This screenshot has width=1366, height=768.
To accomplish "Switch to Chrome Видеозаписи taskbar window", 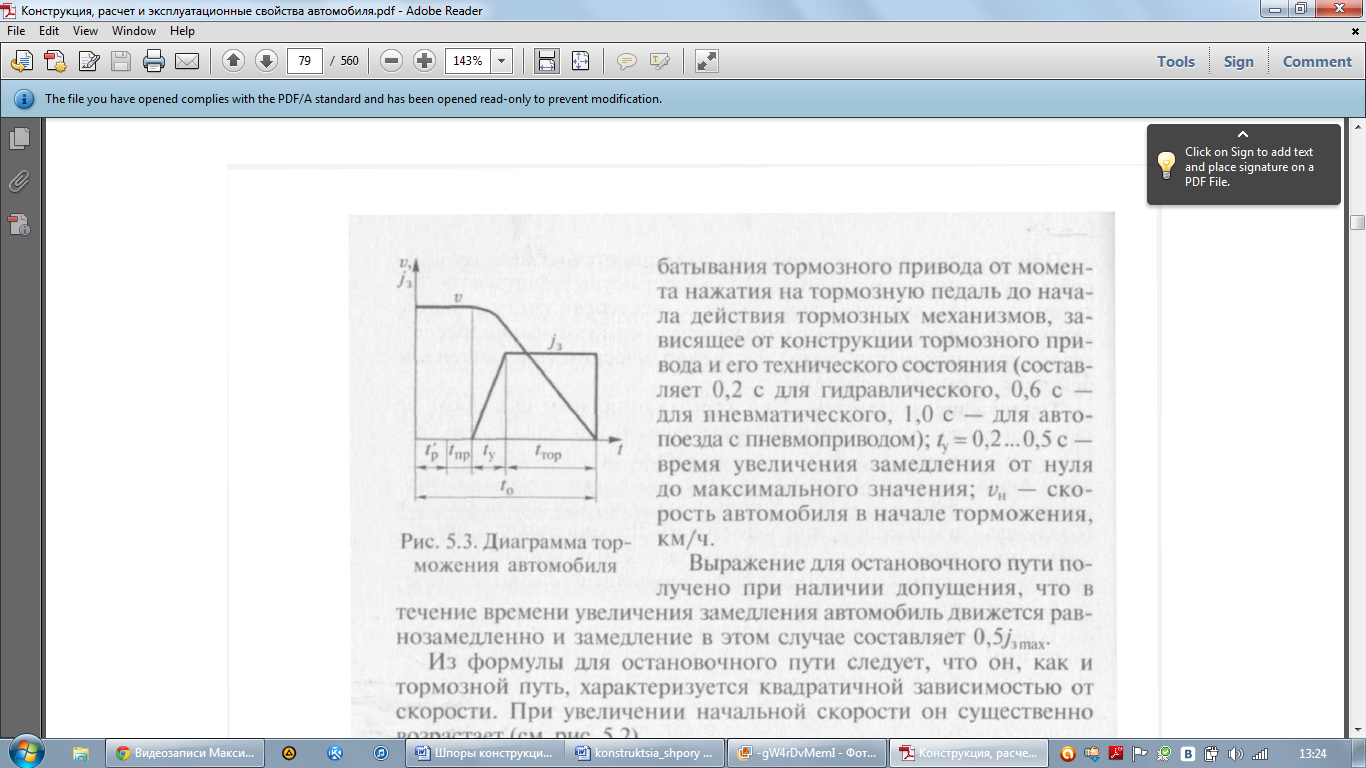I will [x=185, y=753].
